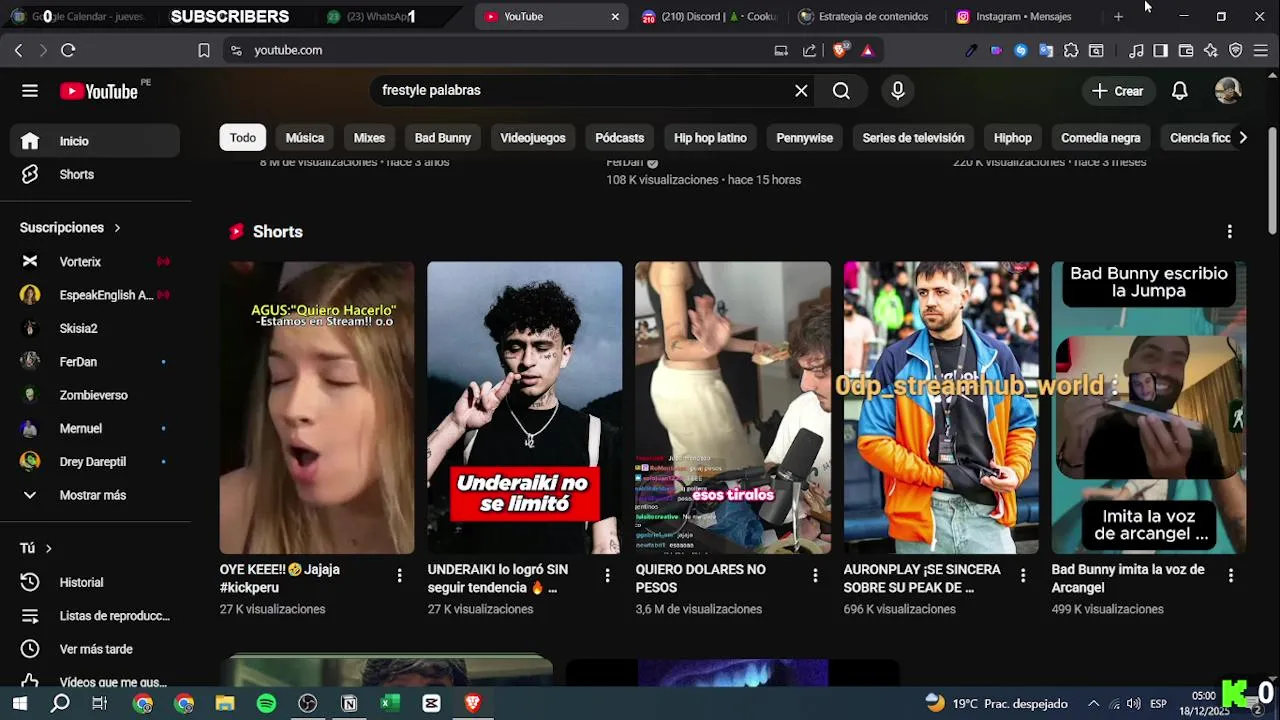
Task: Expand Mostrar más subscriptions
Action: pos(95,495)
